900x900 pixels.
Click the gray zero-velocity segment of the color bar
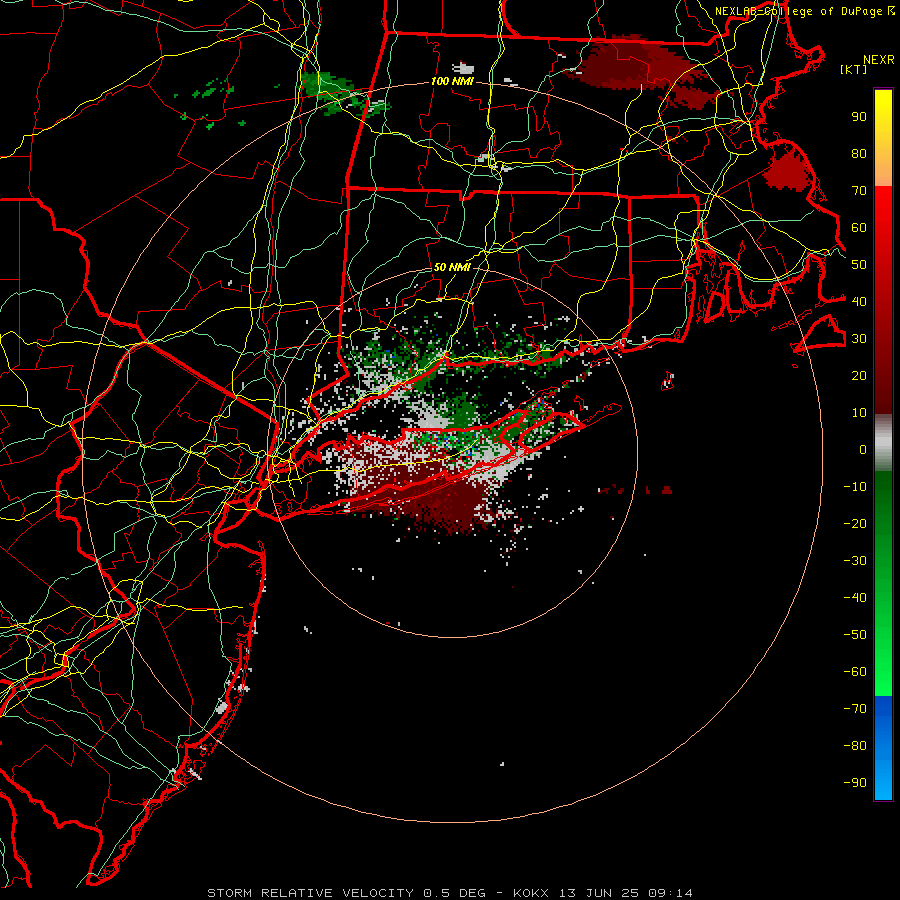tap(883, 443)
